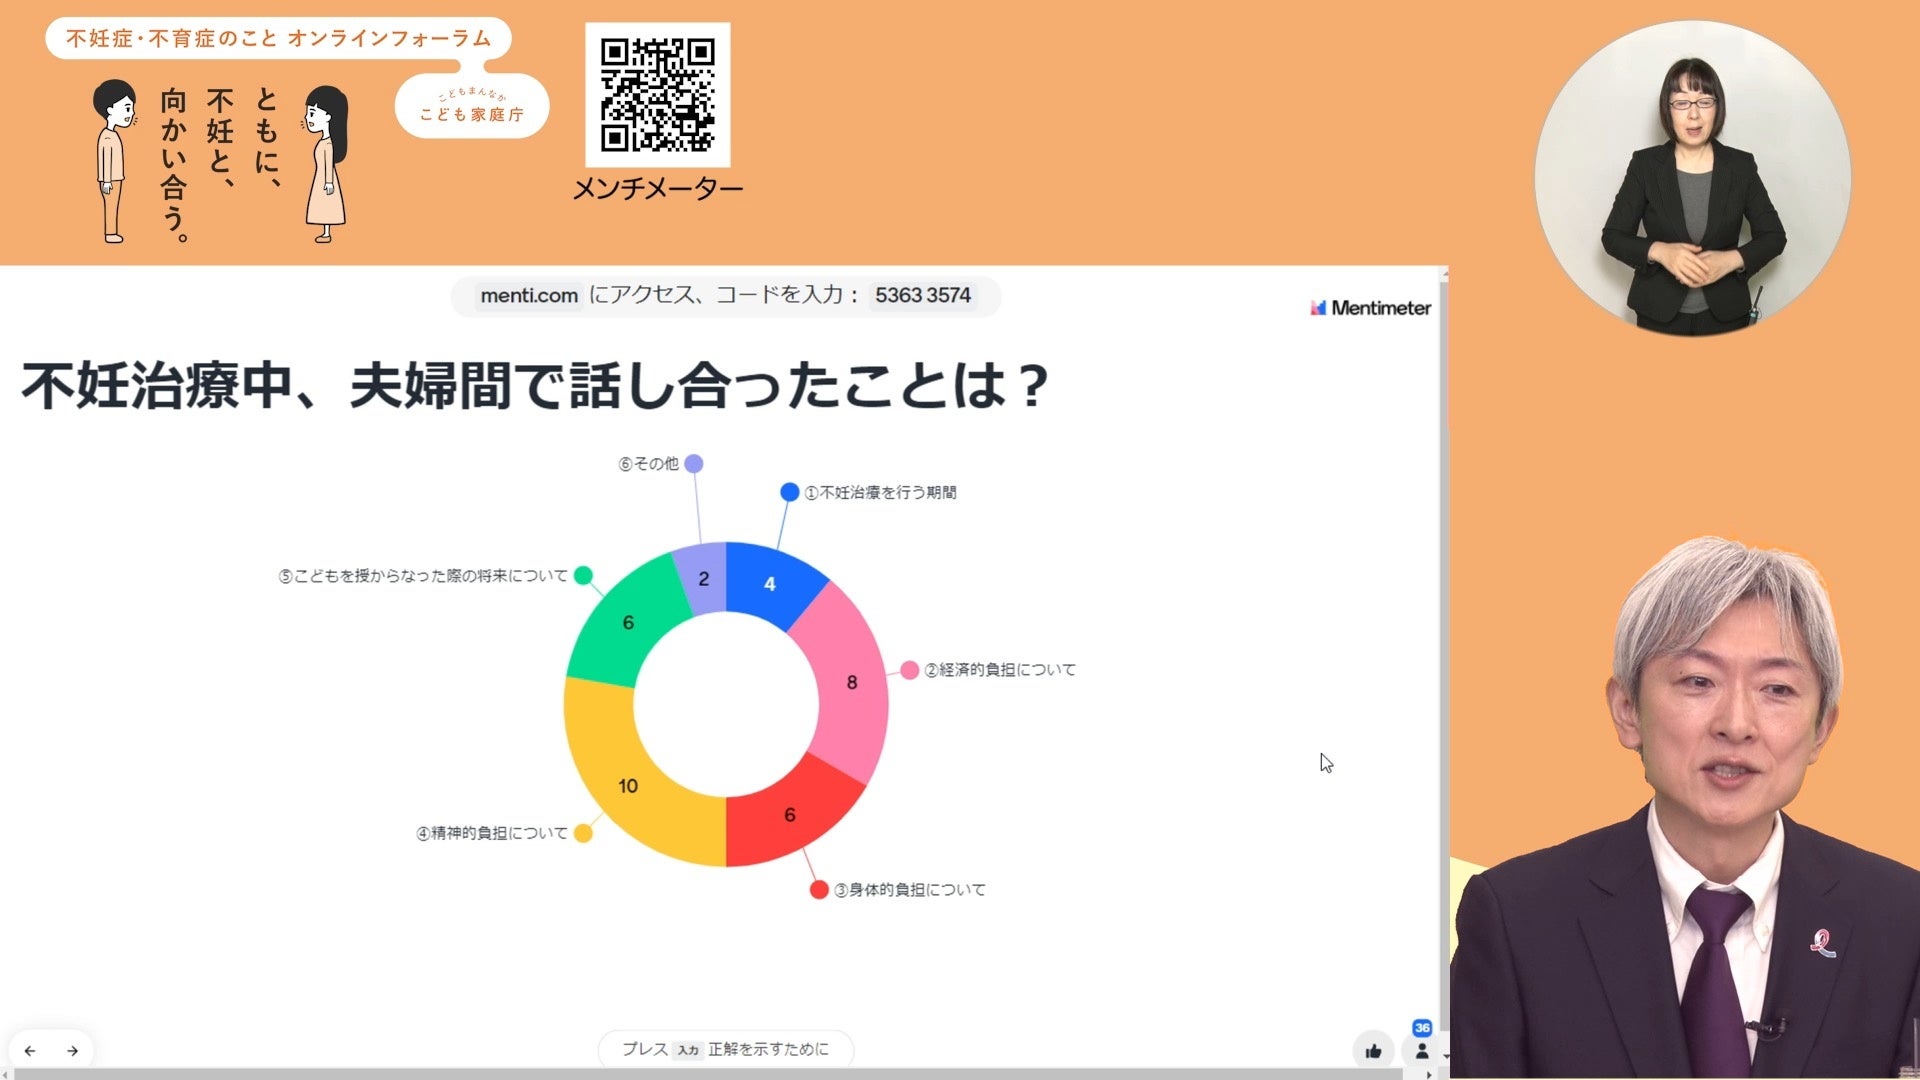Click the previous slide arrow
Screen dimensions: 1920x1080
[30, 1051]
